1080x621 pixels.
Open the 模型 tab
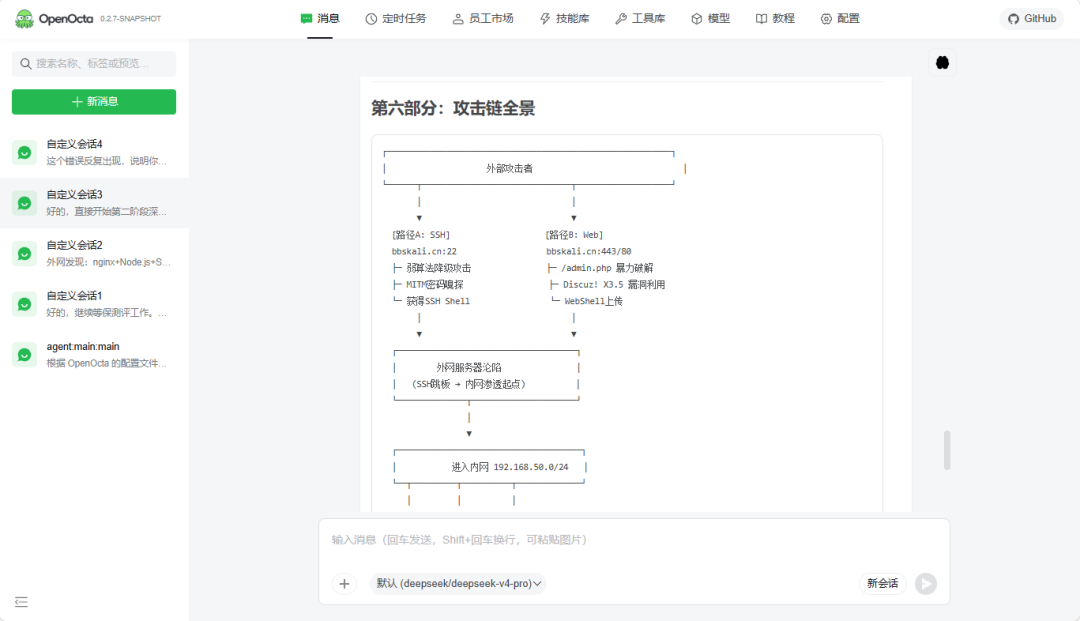710,19
